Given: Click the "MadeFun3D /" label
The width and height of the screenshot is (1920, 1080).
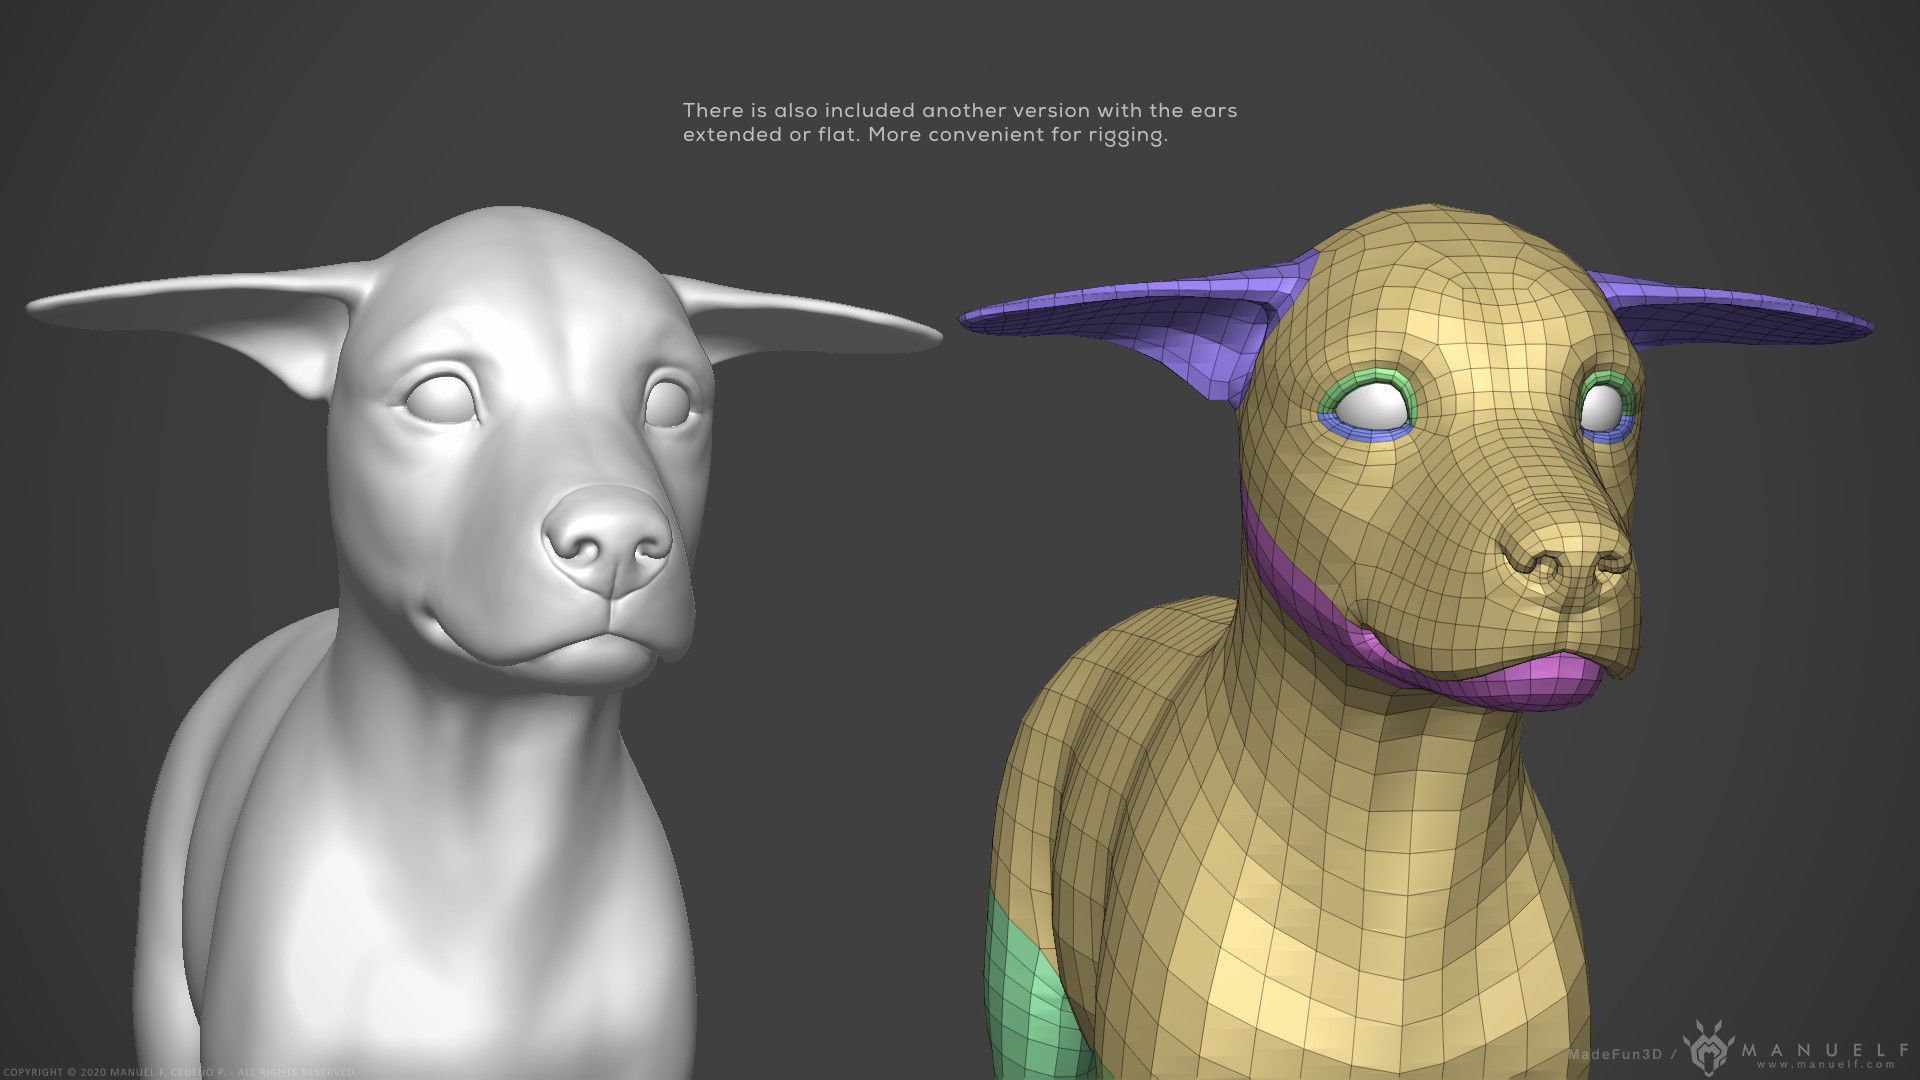Looking at the screenshot, I should click(1620, 1054).
